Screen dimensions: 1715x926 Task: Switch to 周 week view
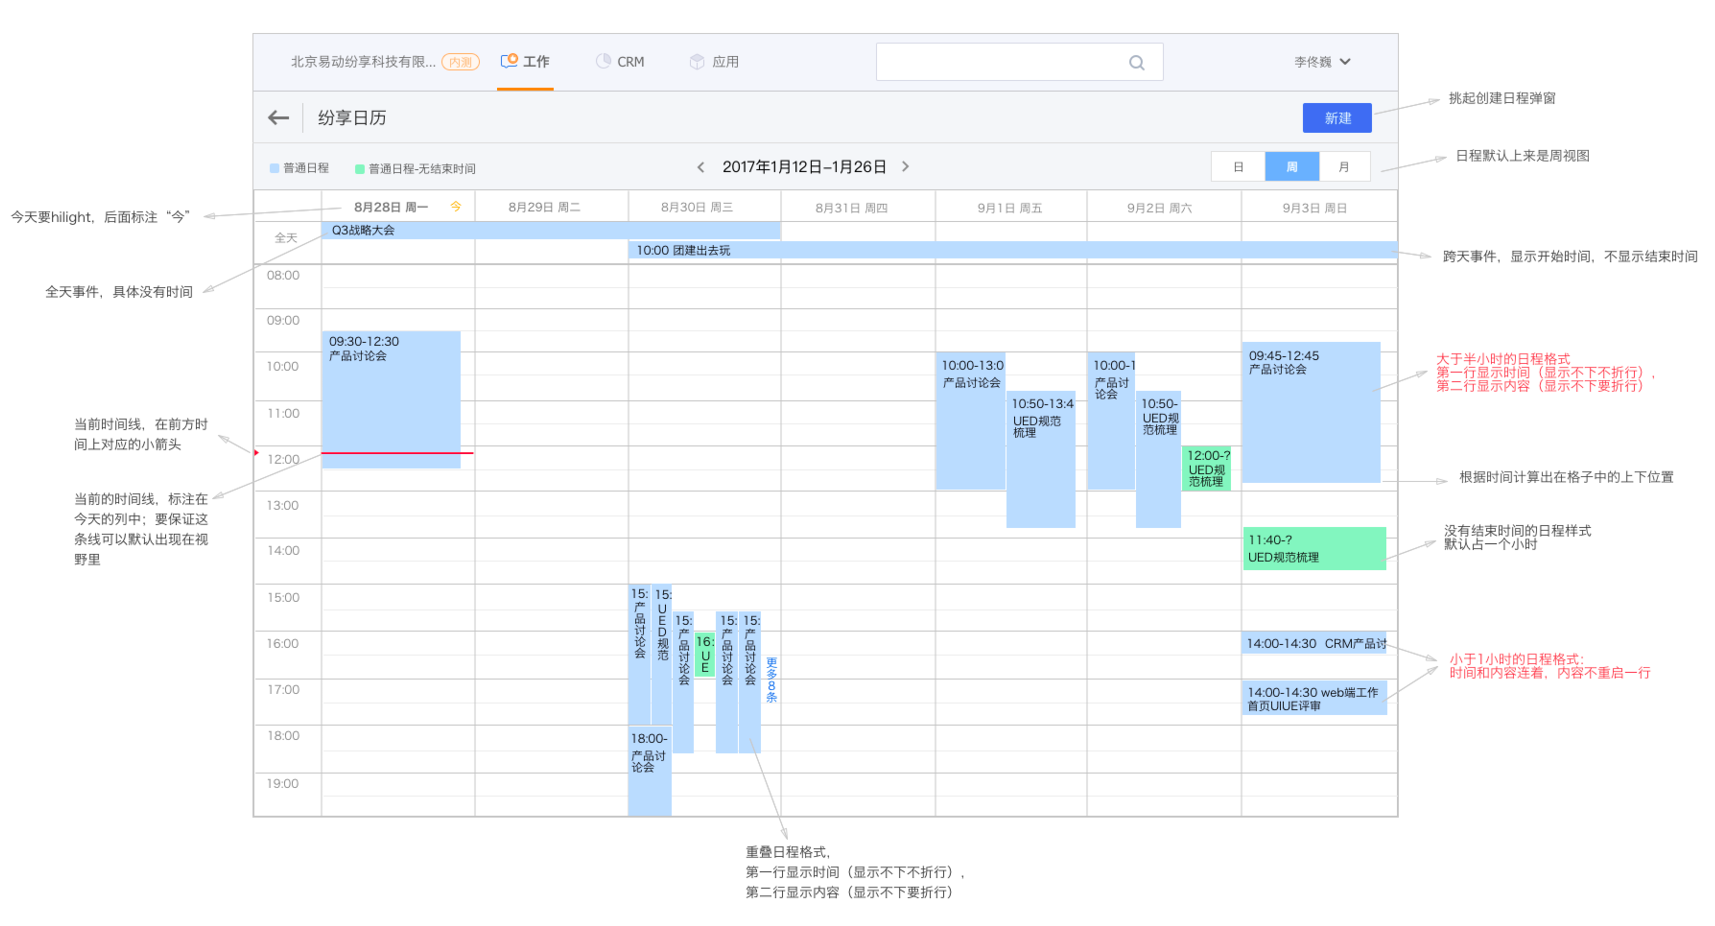point(1292,167)
